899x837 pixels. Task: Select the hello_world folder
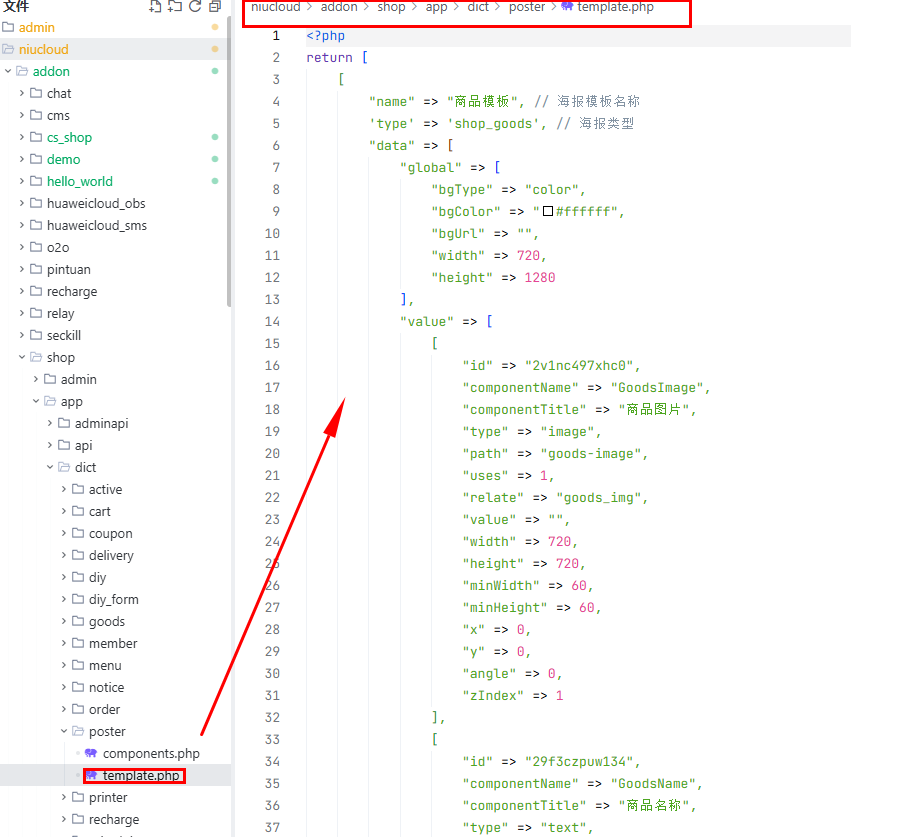point(79,181)
